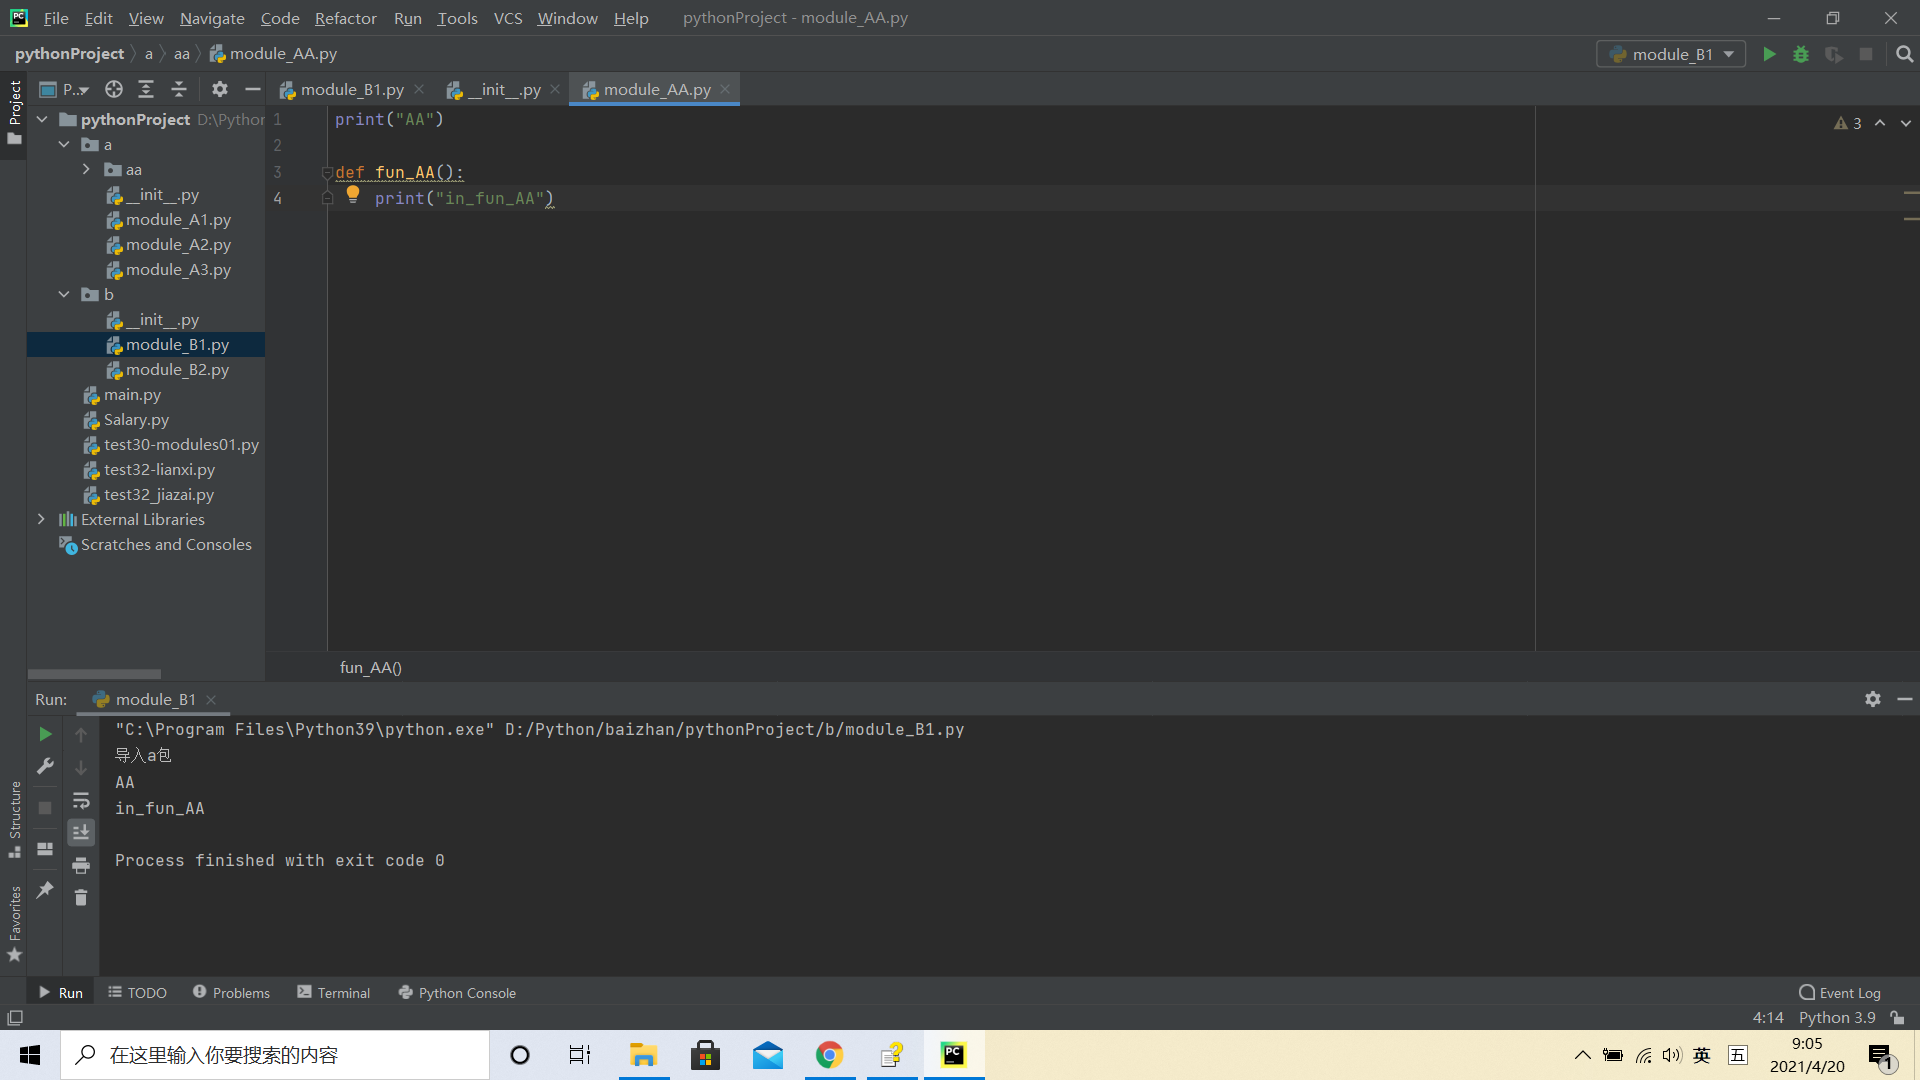
Task: Open the Python Console tool window
Action: 457,992
